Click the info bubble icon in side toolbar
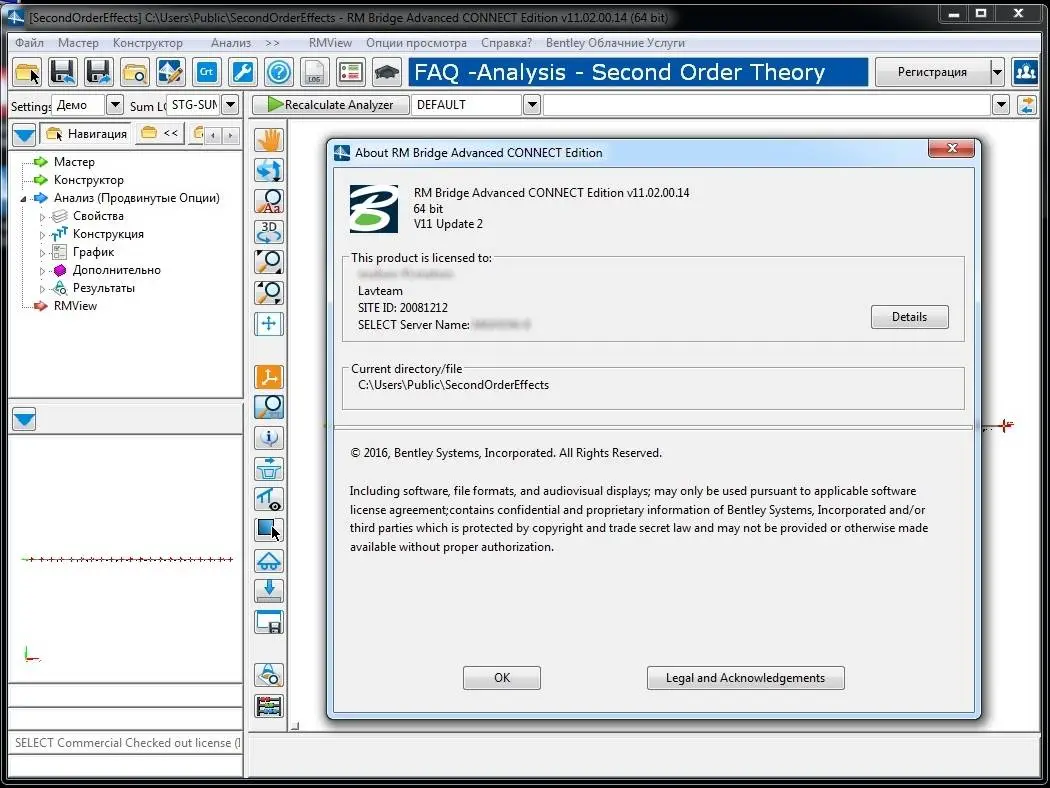The image size is (1050, 788). 269,438
